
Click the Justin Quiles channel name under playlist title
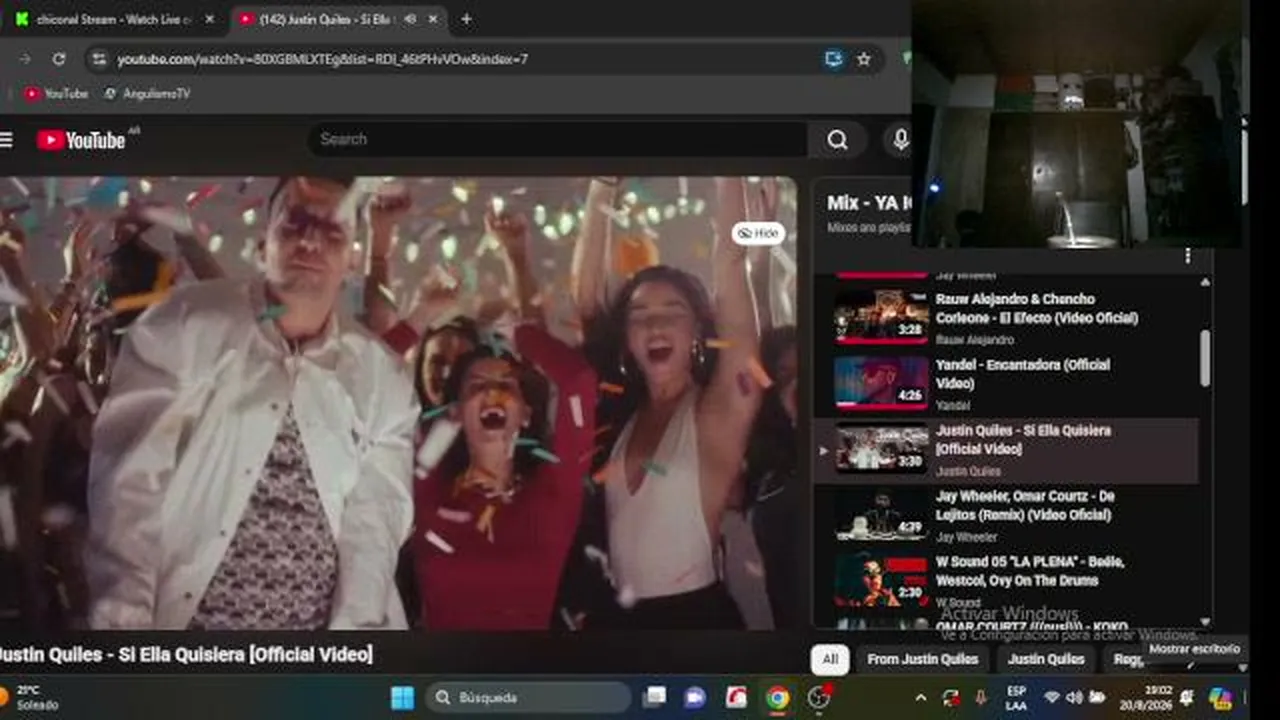[968, 471]
